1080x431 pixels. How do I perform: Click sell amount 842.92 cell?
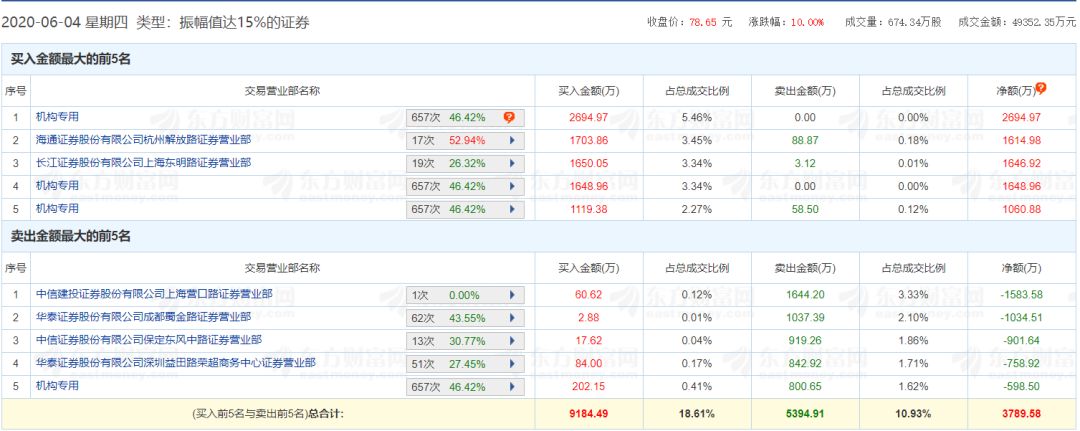pyautogui.click(x=804, y=363)
